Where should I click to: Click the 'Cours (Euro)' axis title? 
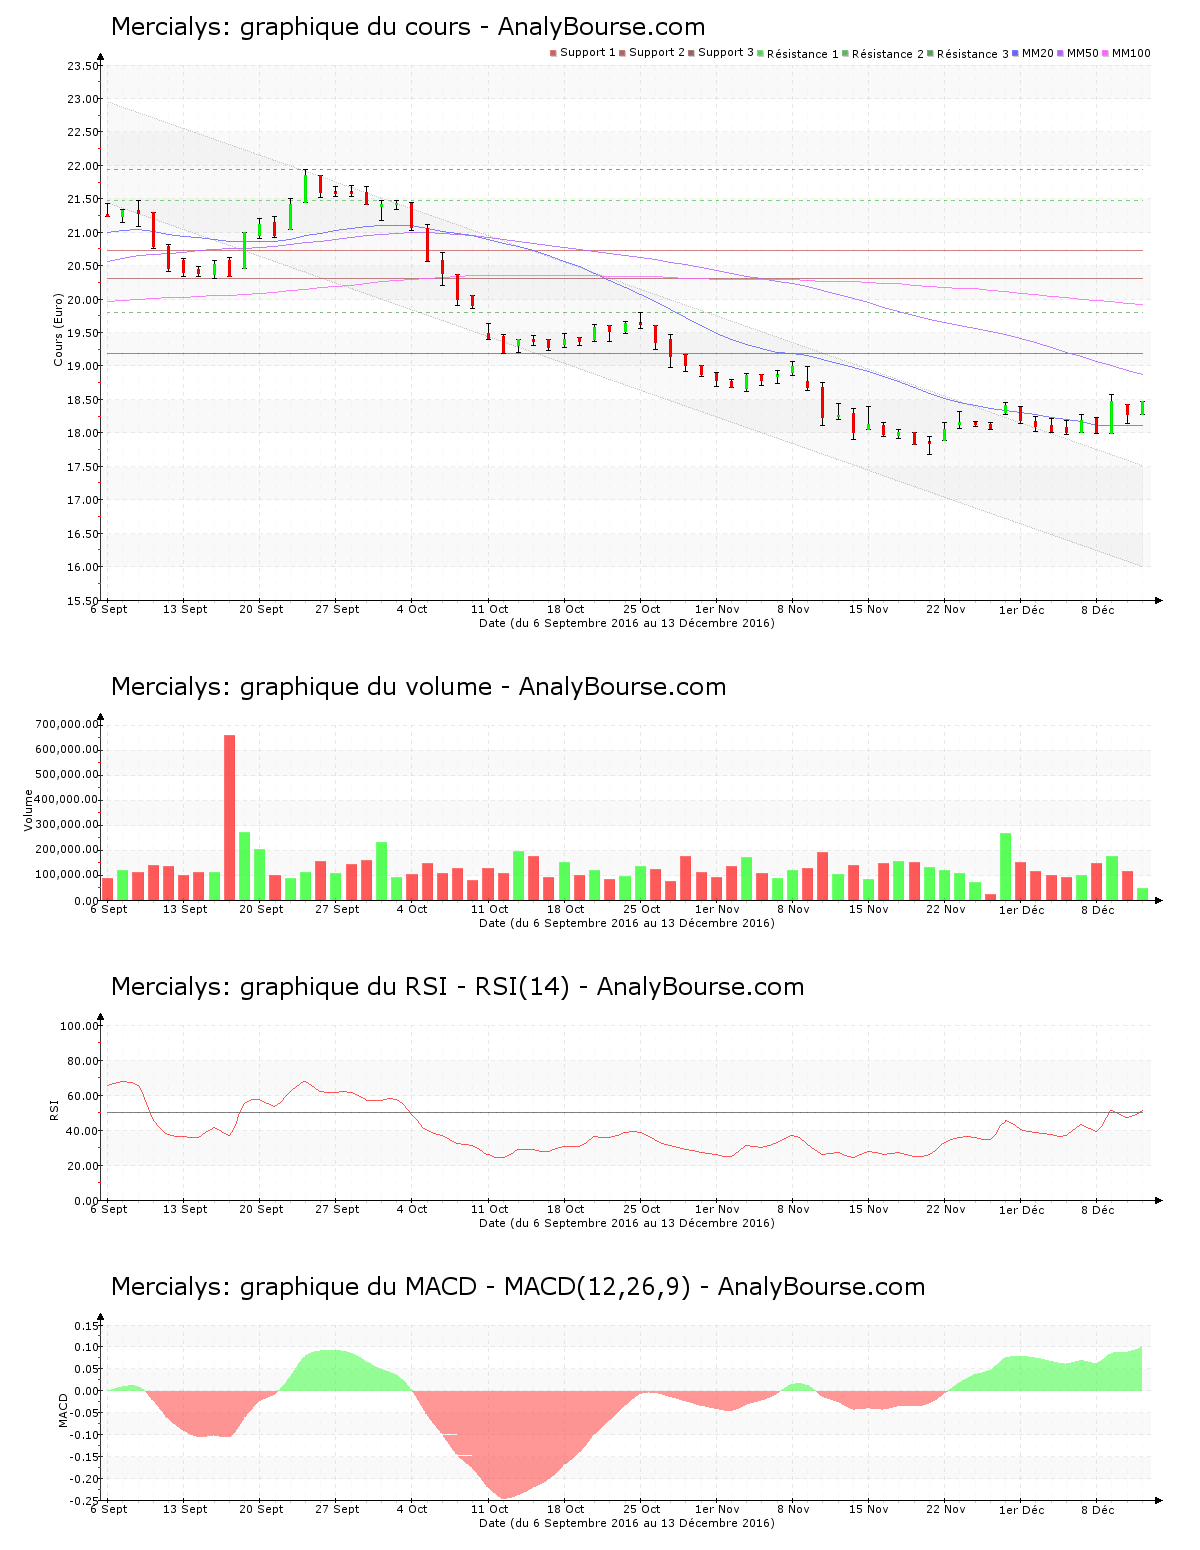pos(58,330)
